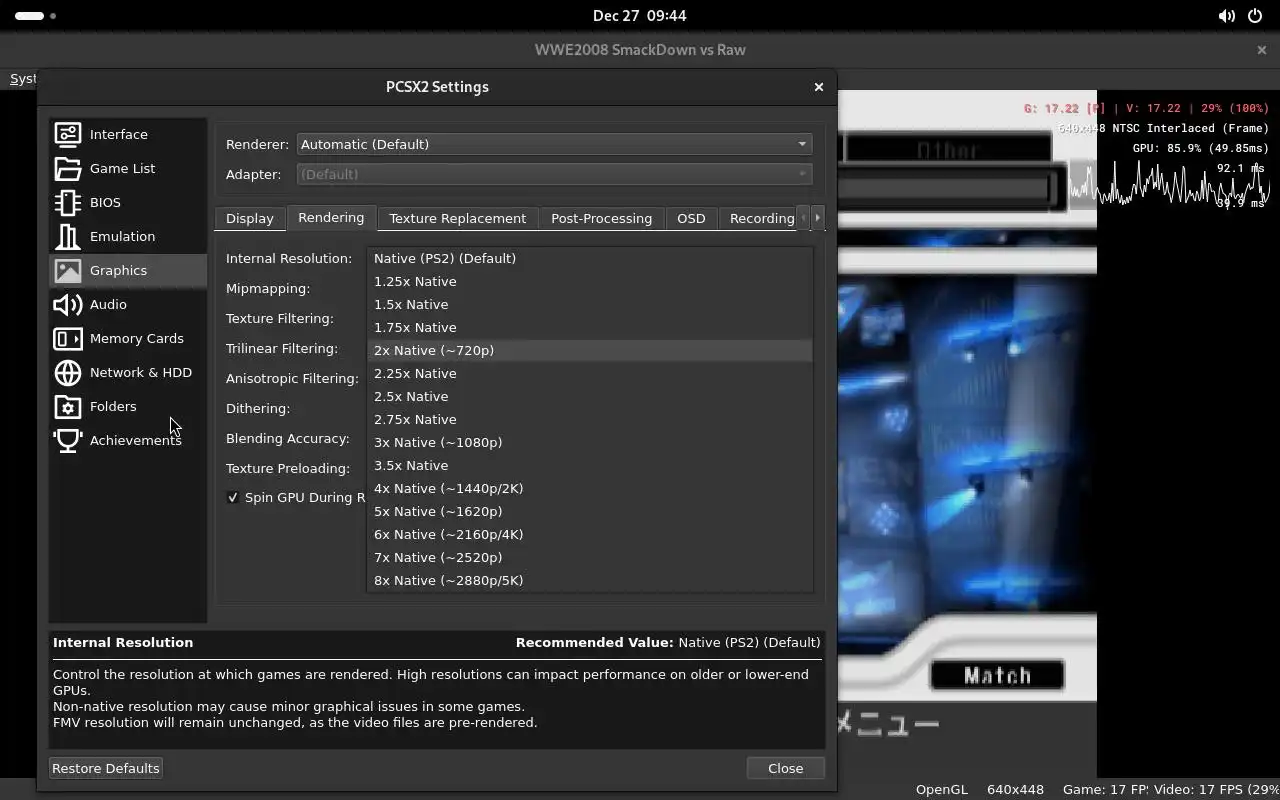Select 3.5x Native resolution
The image size is (1280, 800).
[590, 465]
